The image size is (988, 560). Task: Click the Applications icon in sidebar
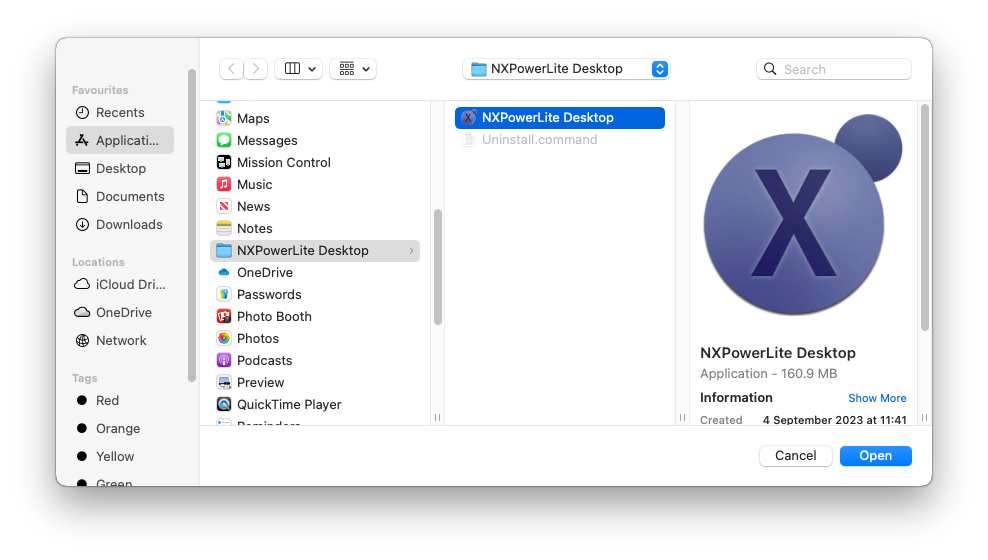[x=82, y=140]
